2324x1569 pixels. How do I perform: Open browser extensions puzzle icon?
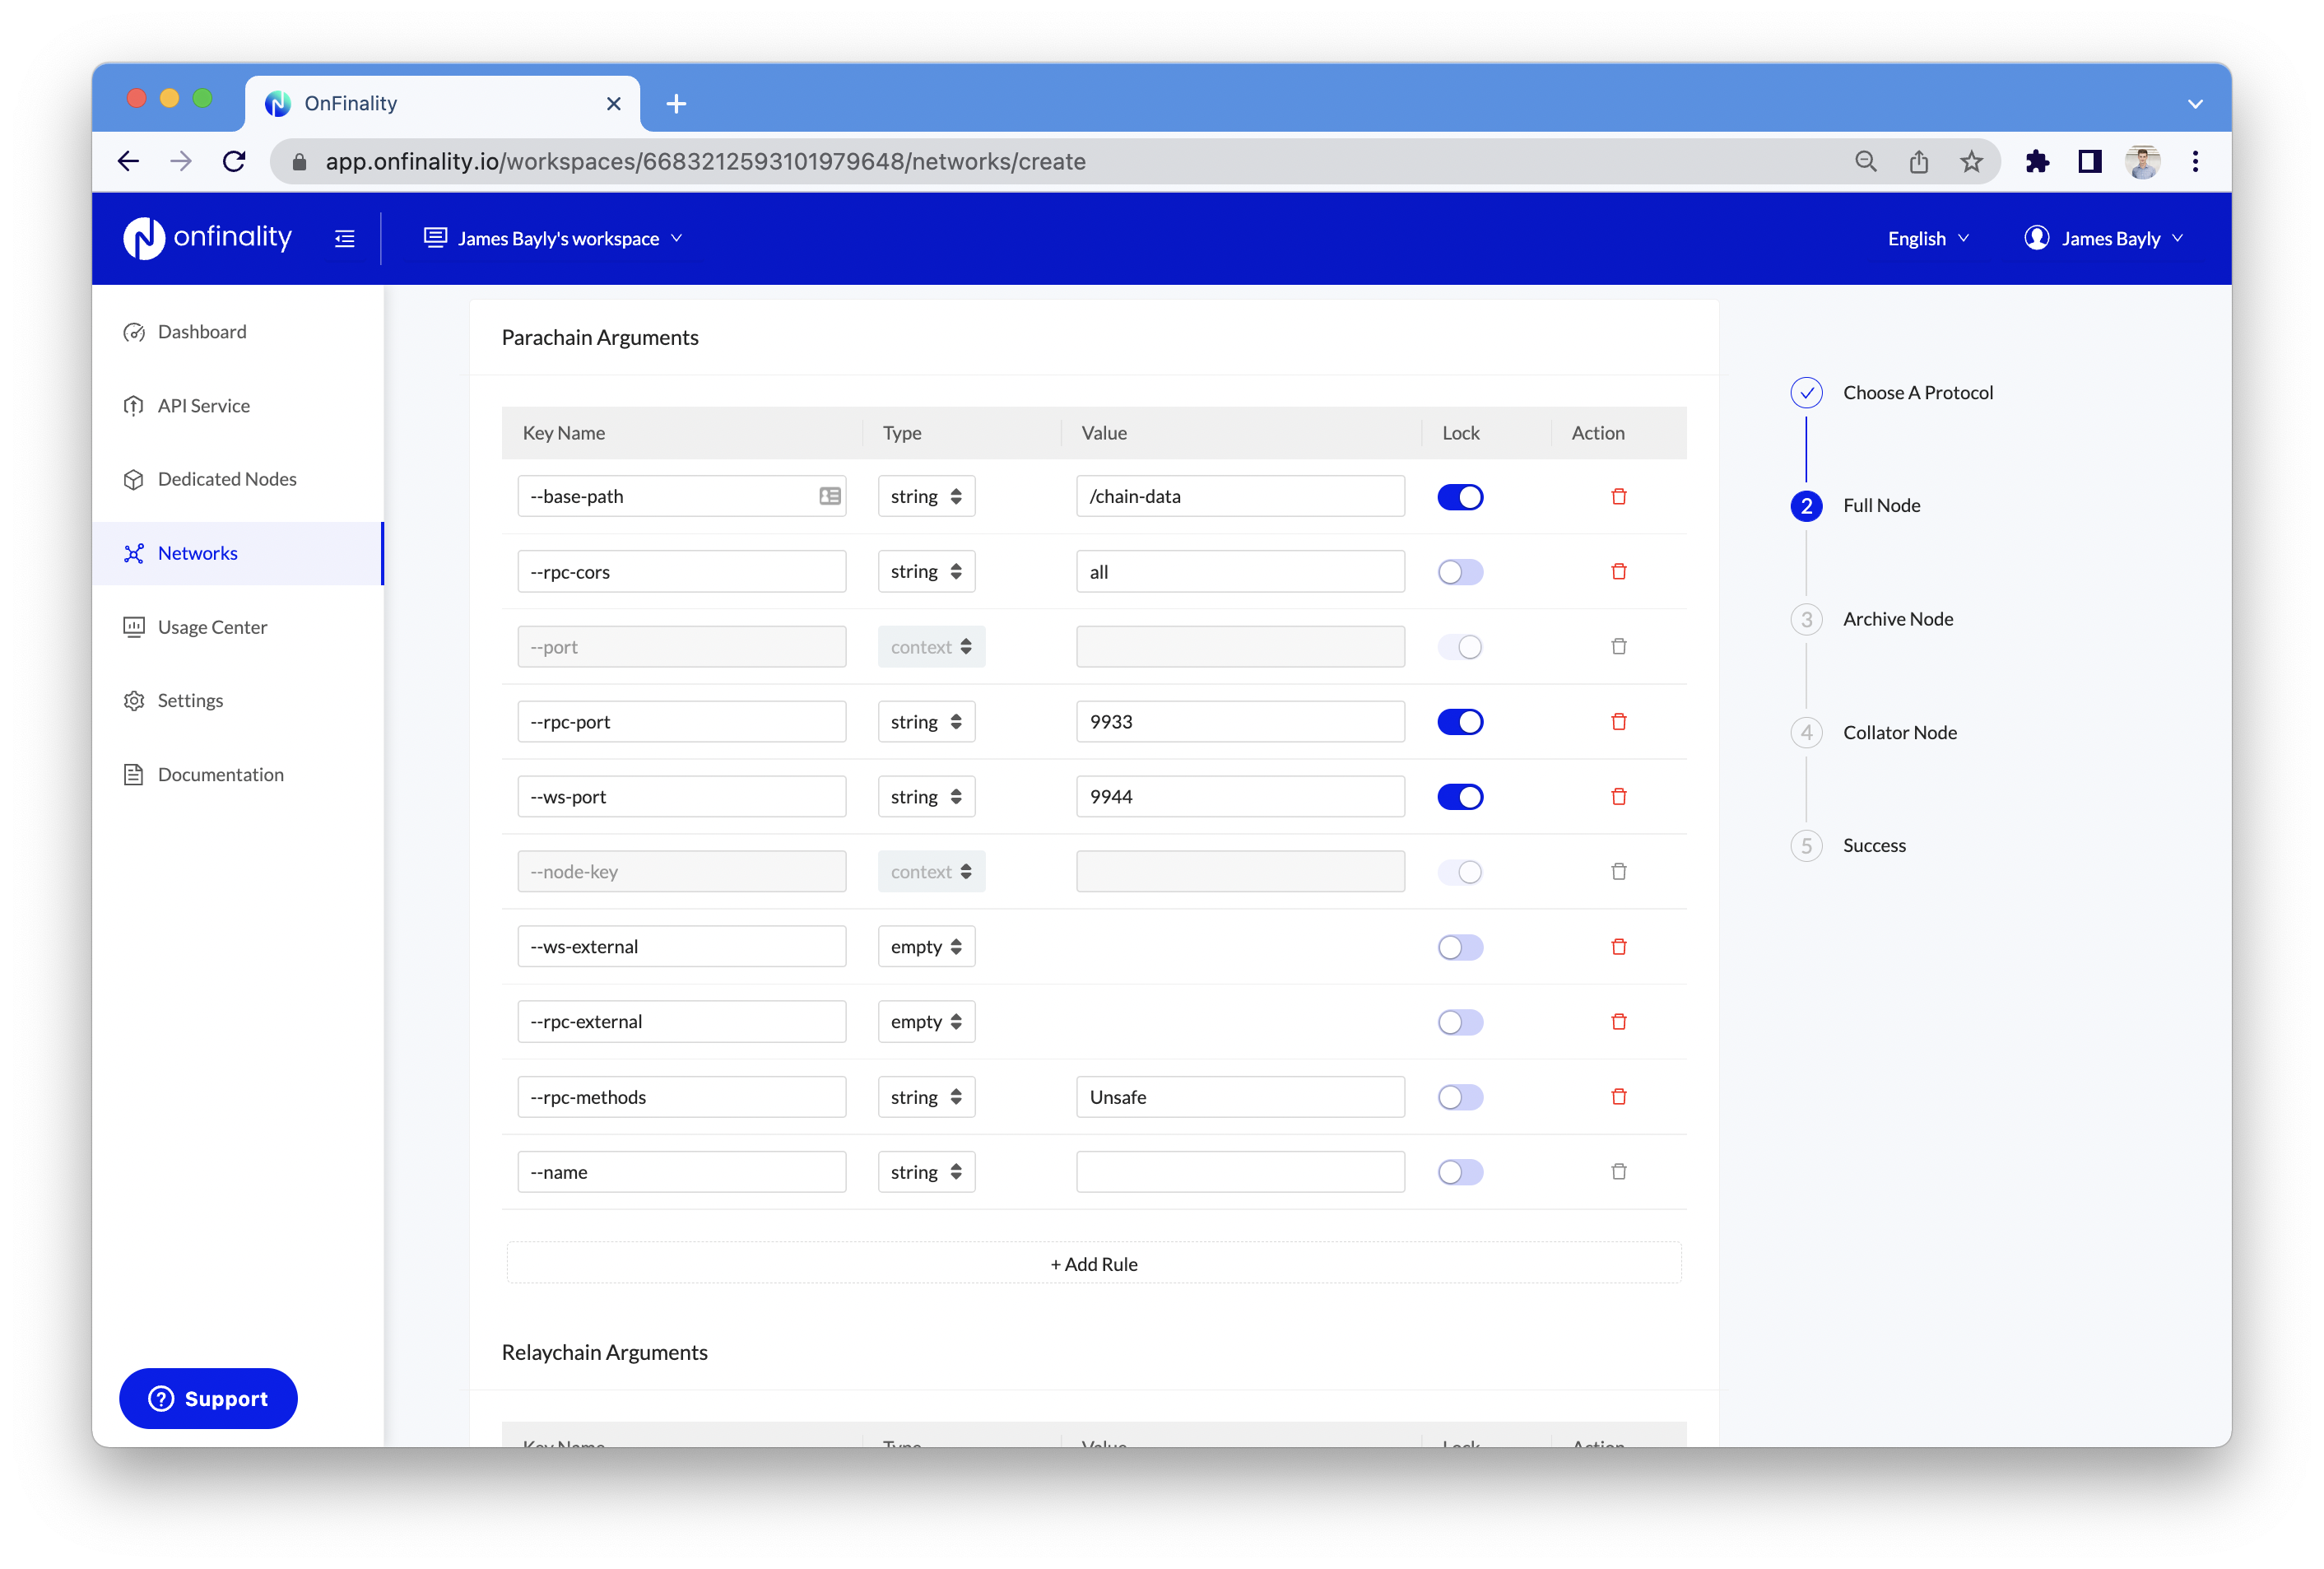click(2036, 161)
